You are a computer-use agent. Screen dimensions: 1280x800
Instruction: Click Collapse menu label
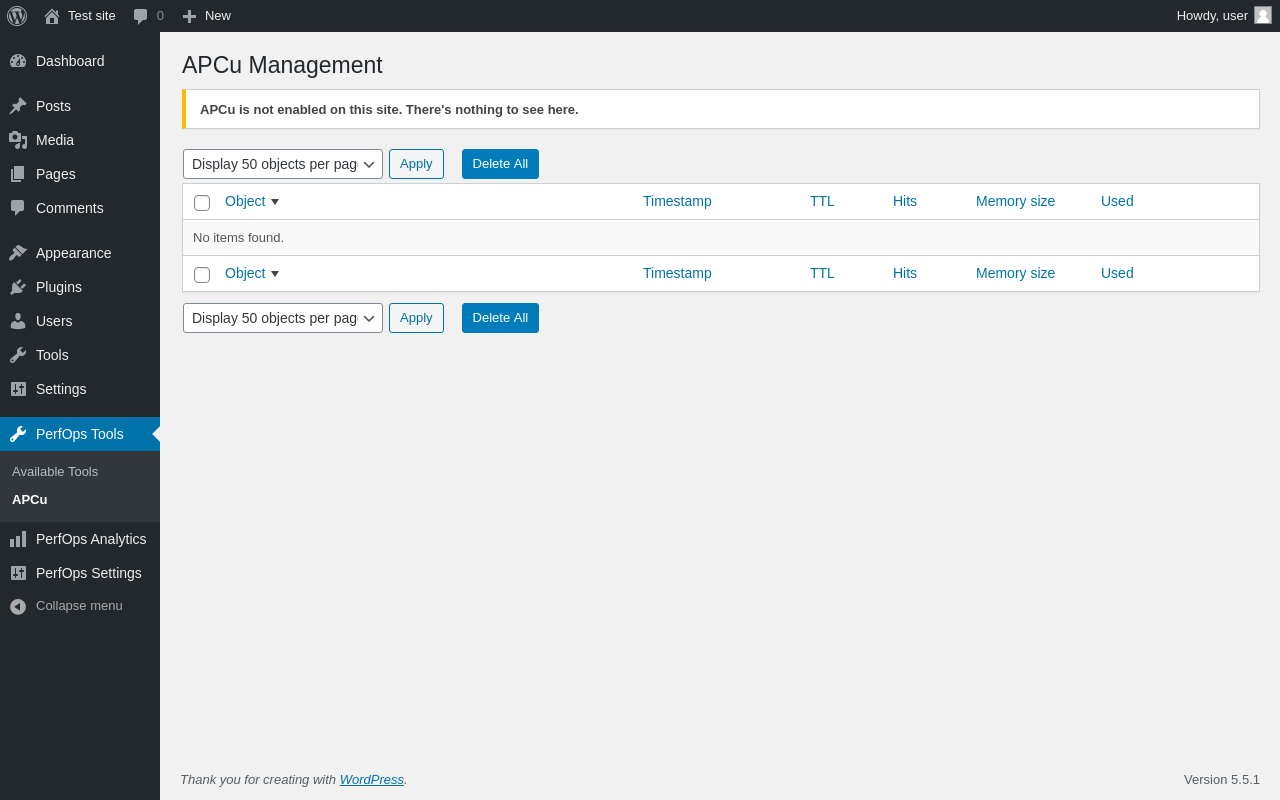point(79,606)
